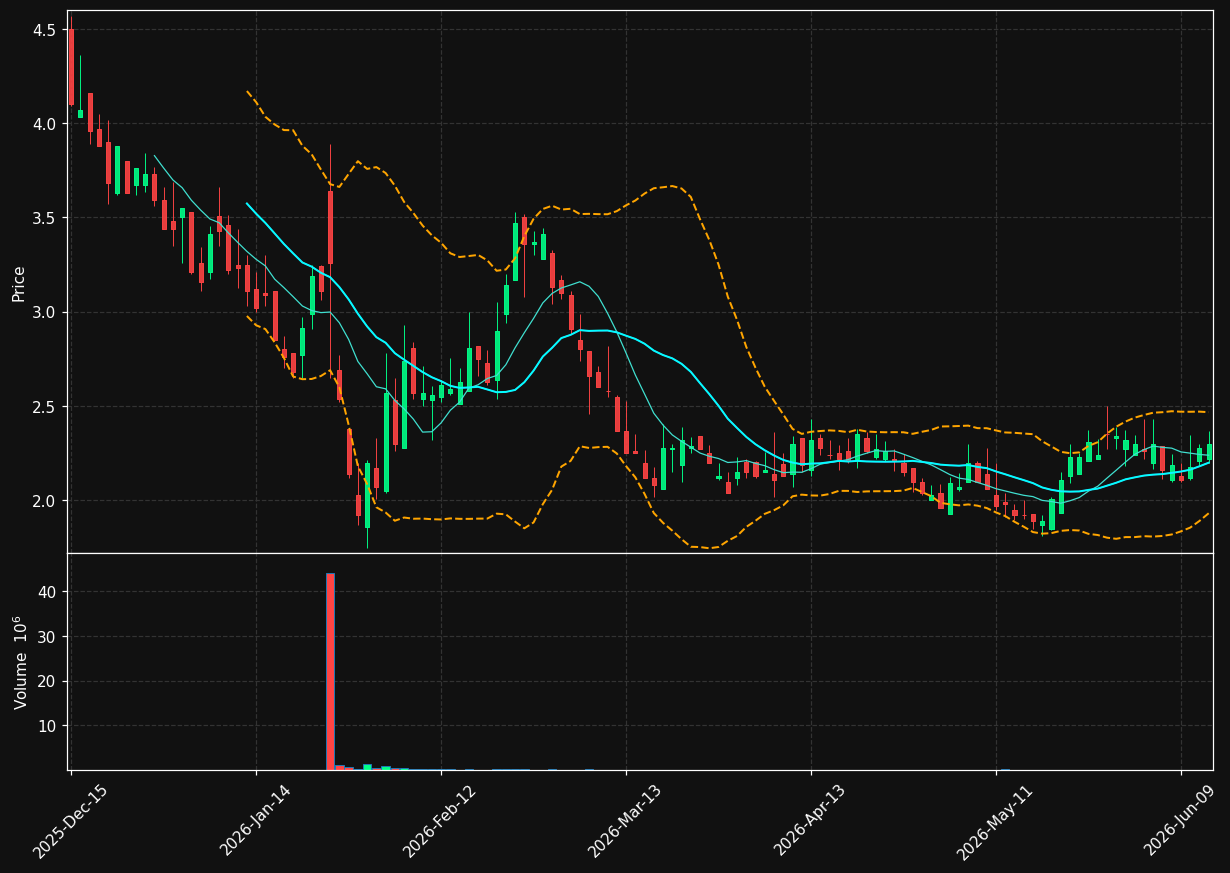Screen dimensions: 1230x873
Task: Click the 2026-Apr-13 date label
Action: tap(811, 821)
